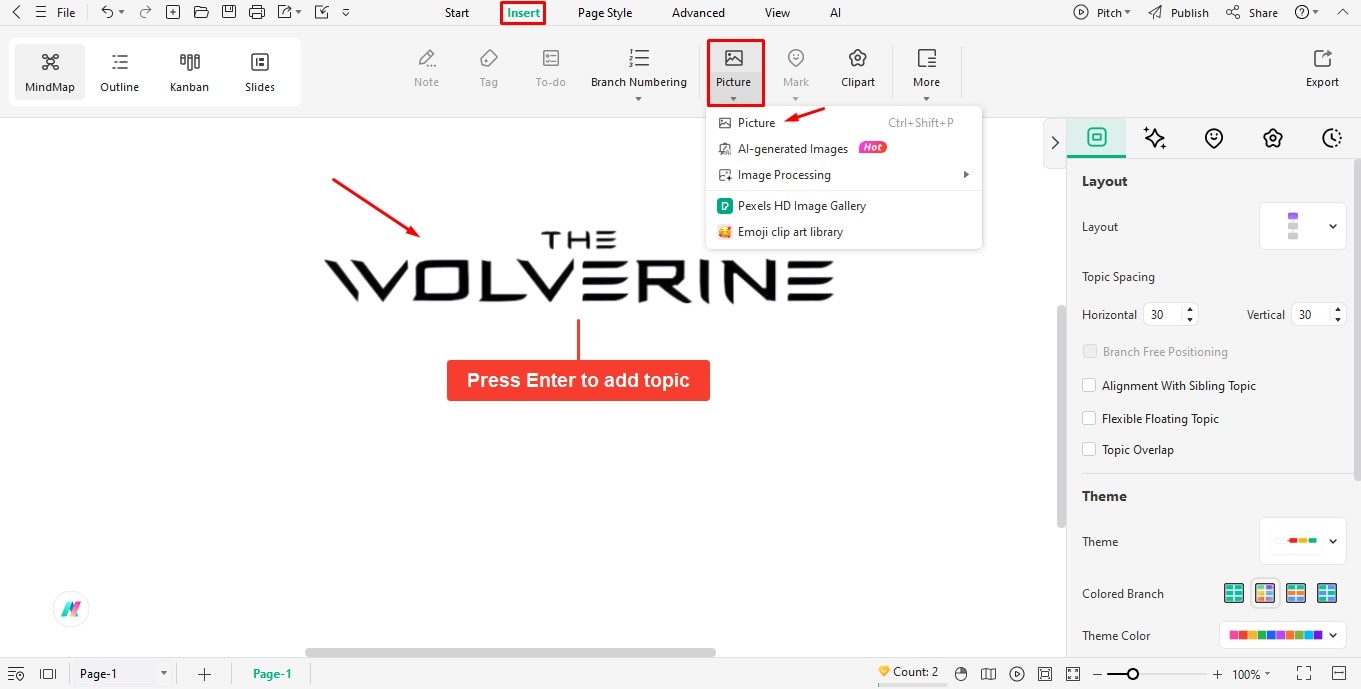Create a new document with the plus icon
Viewport: 1361px width, 689px height.
(173, 13)
